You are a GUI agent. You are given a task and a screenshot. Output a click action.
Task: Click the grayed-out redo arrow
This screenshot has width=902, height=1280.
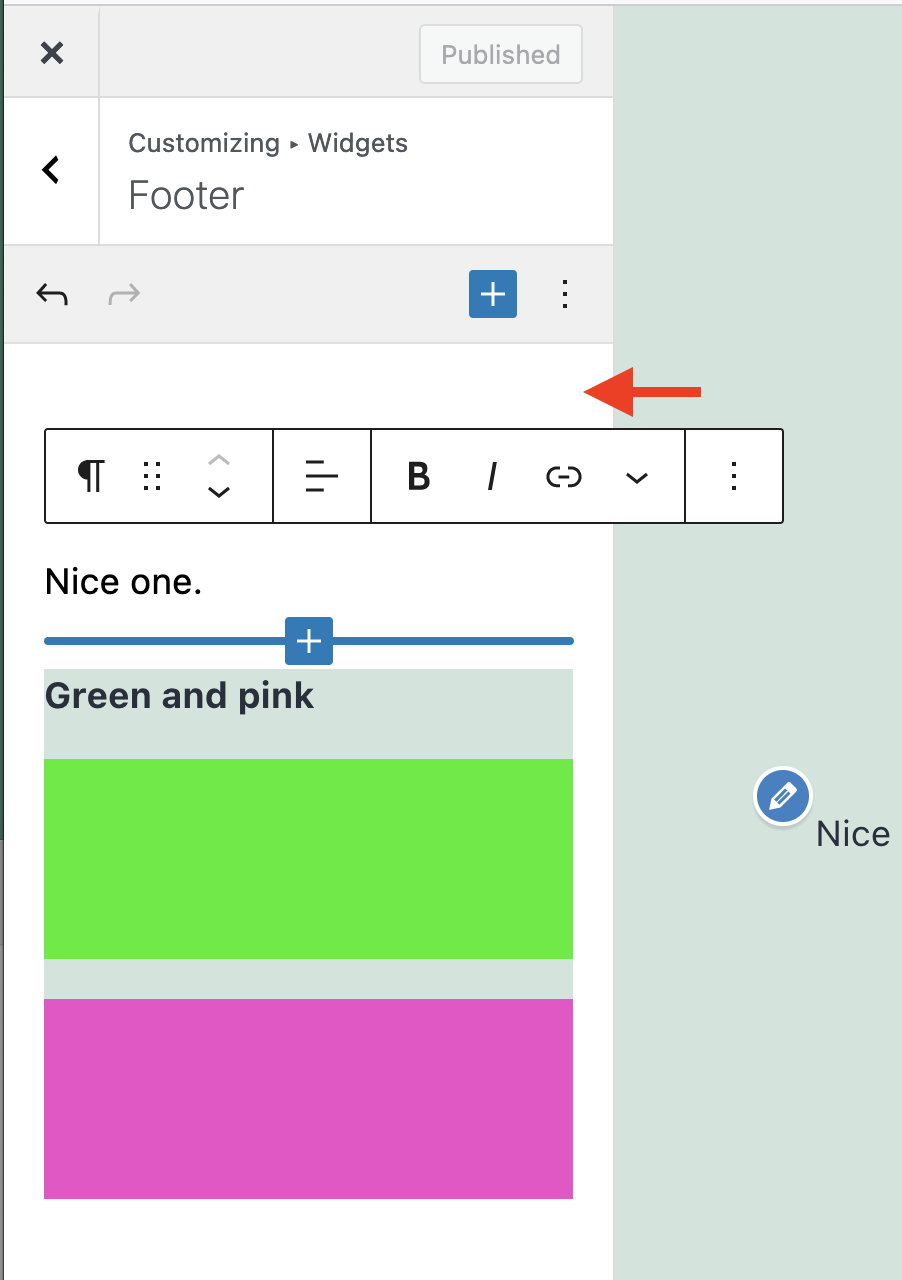pyautogui.click(x=124, y=294)
